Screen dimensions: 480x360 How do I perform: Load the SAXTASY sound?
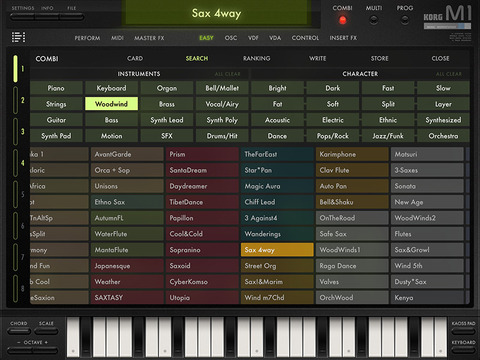(x=127, y=297)
